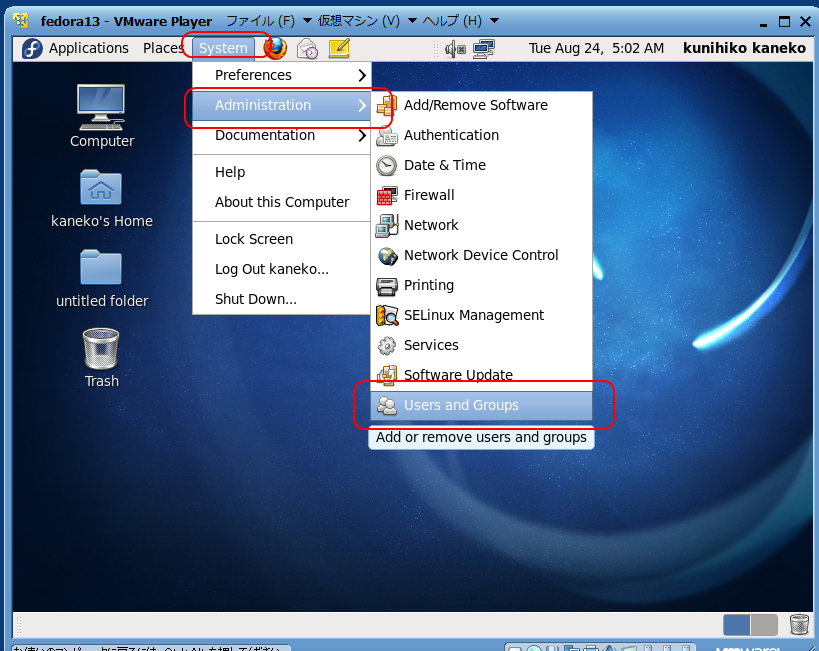This screenshot has width=819, height=651.
Task: Click the Add/Remove Software package icon
Action: click(x=387, y=106)
